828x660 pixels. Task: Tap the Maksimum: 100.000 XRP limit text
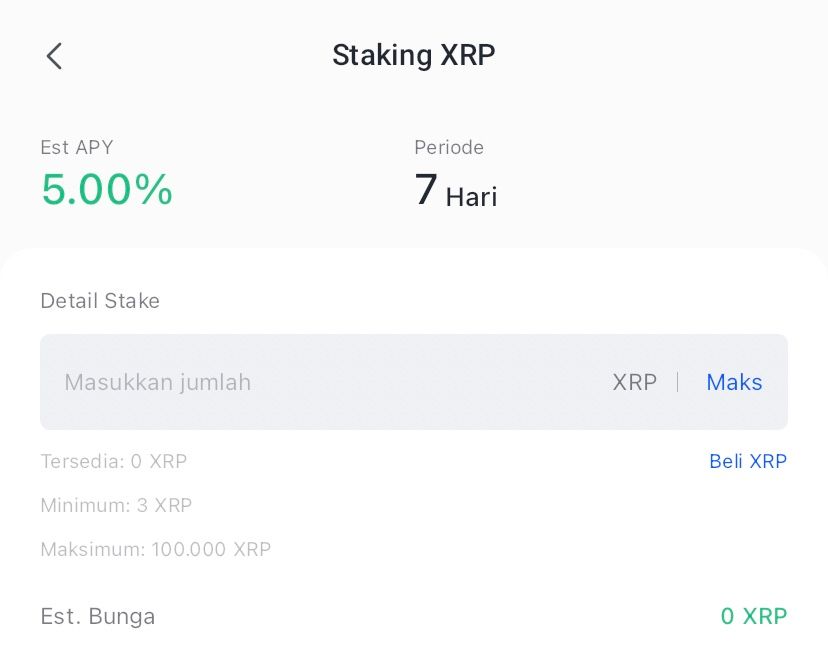[x=155, y=549]
